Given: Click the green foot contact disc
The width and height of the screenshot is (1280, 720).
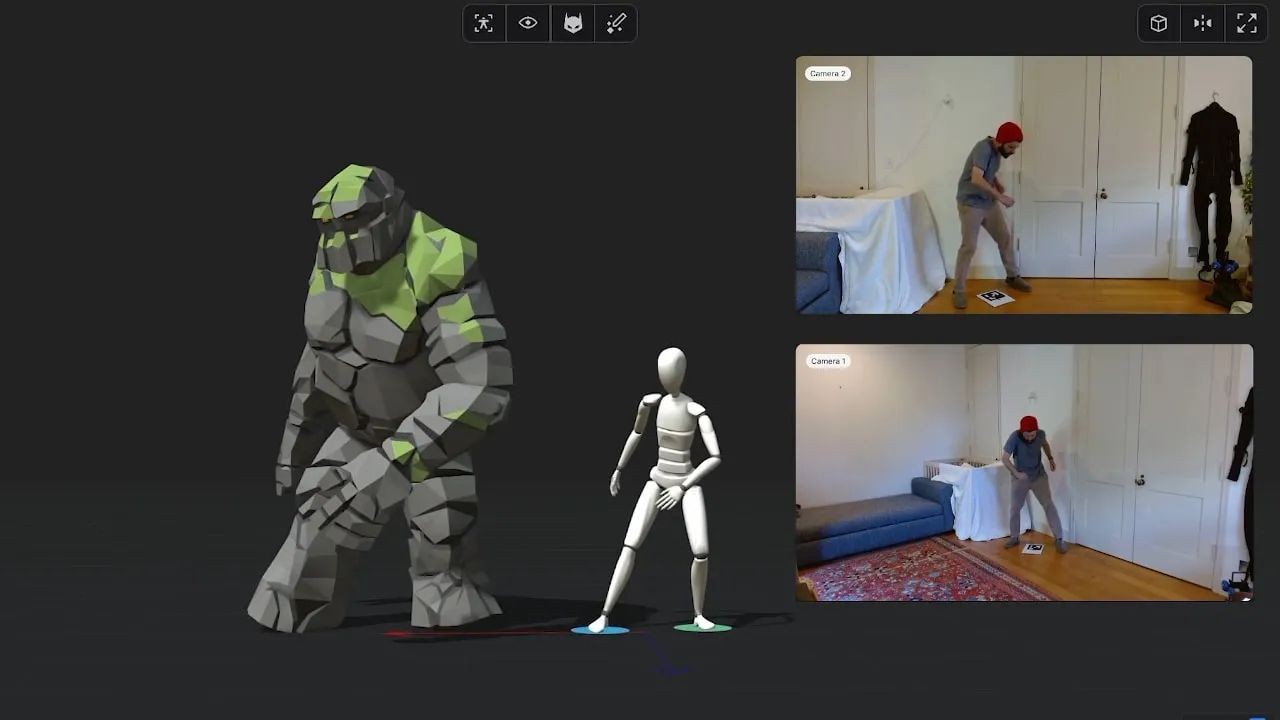Looking at the screenshot, I should click(702, 628).
